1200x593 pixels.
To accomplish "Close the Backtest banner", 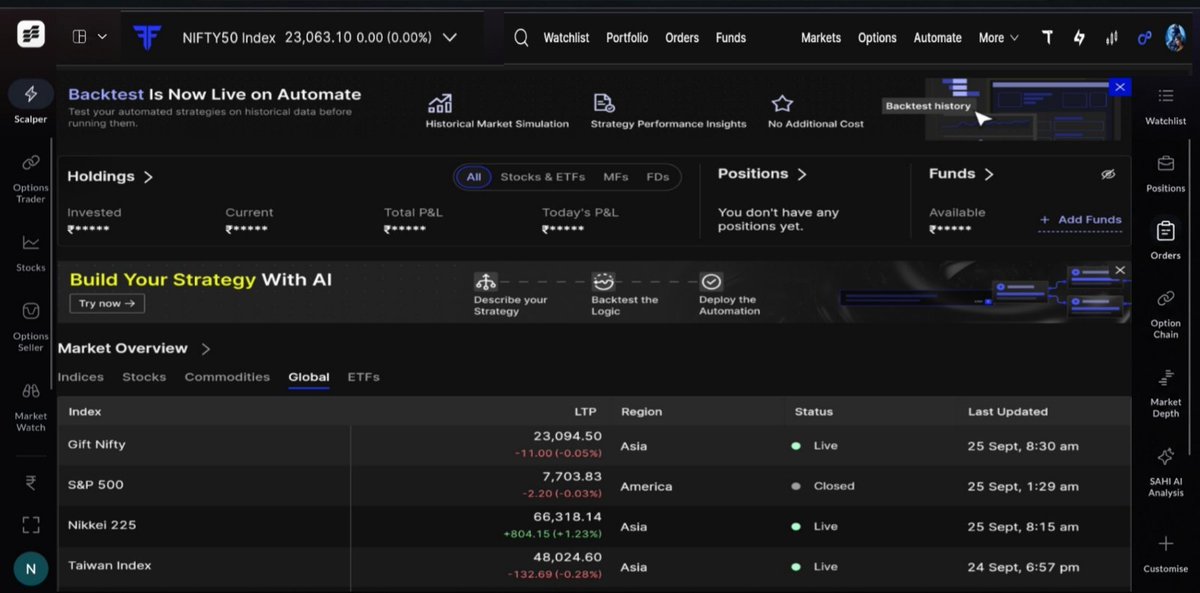I will tap(1120, 88).
